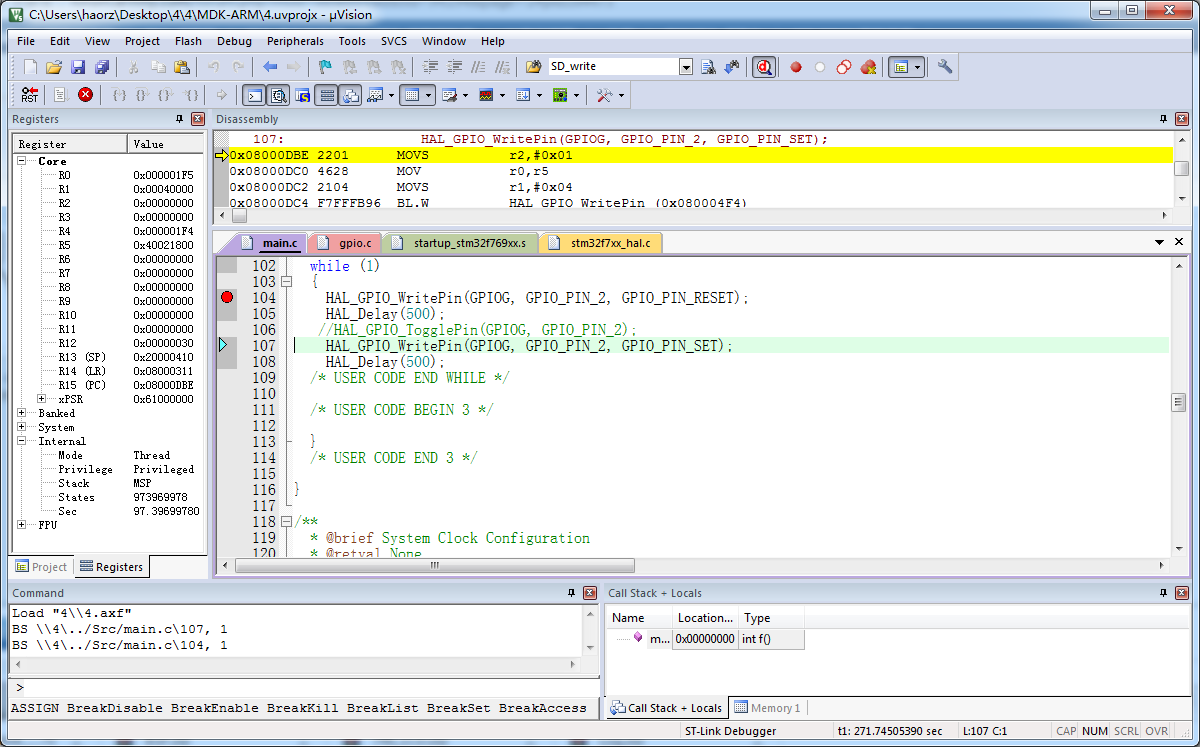Image resolution: width=1200 pixels, height=747 pixels.
Task: Close the Registers panel
Action: tap(196, 119)
